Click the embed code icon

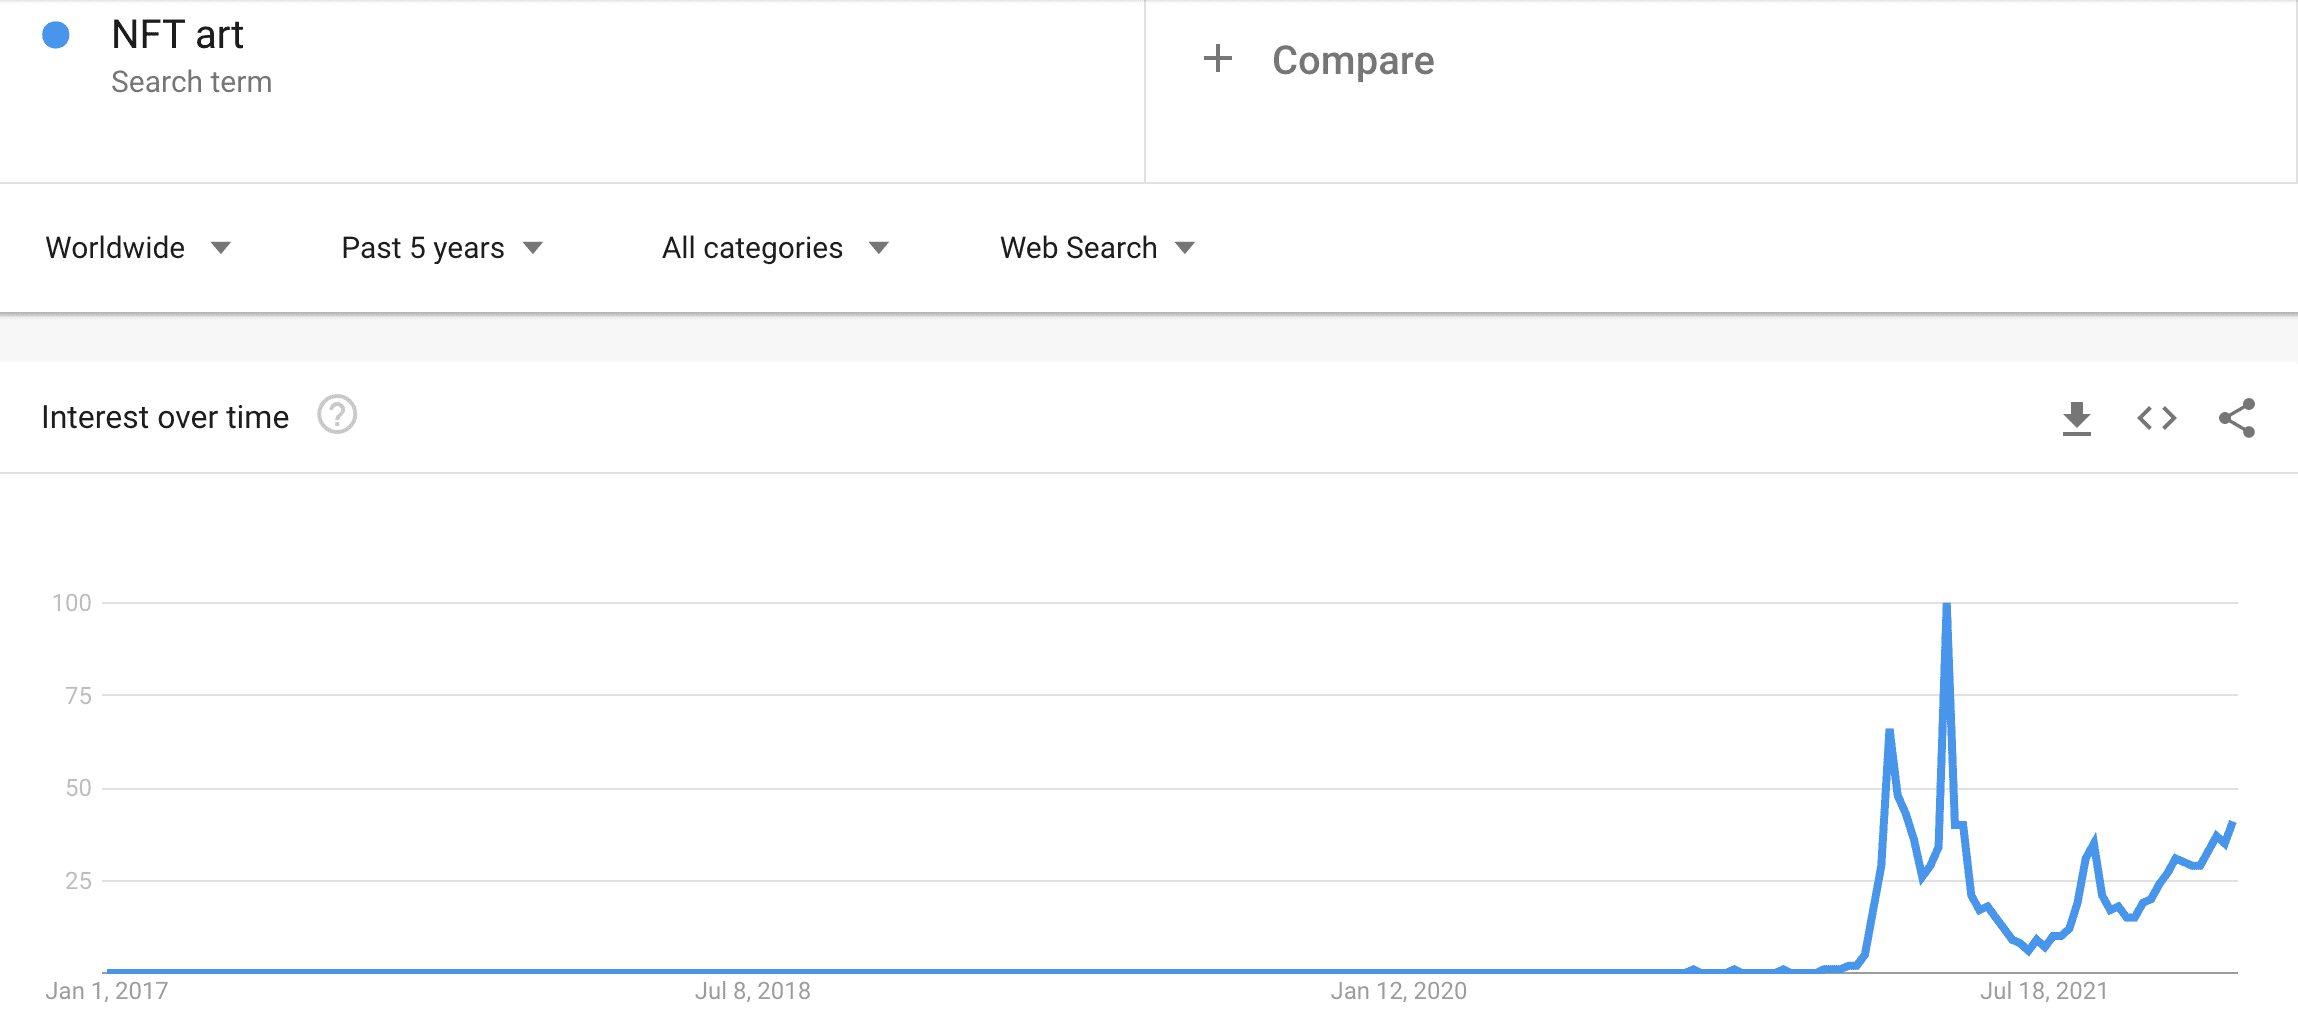2156,418
